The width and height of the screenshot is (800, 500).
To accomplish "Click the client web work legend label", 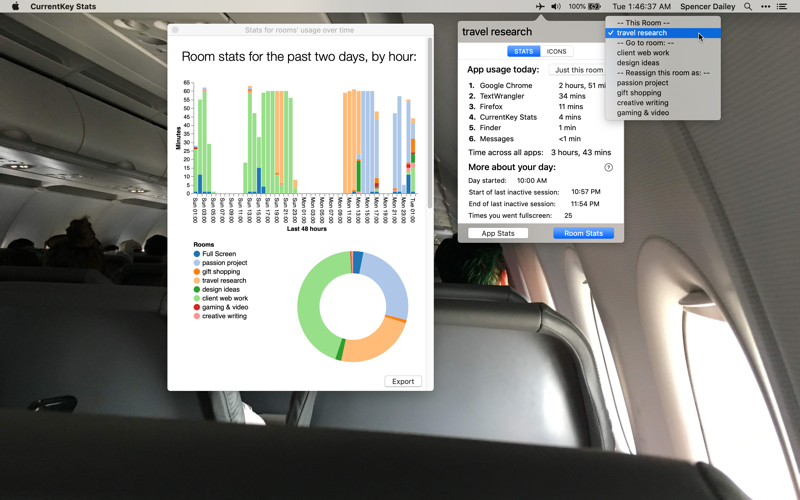I will point(225,298).
